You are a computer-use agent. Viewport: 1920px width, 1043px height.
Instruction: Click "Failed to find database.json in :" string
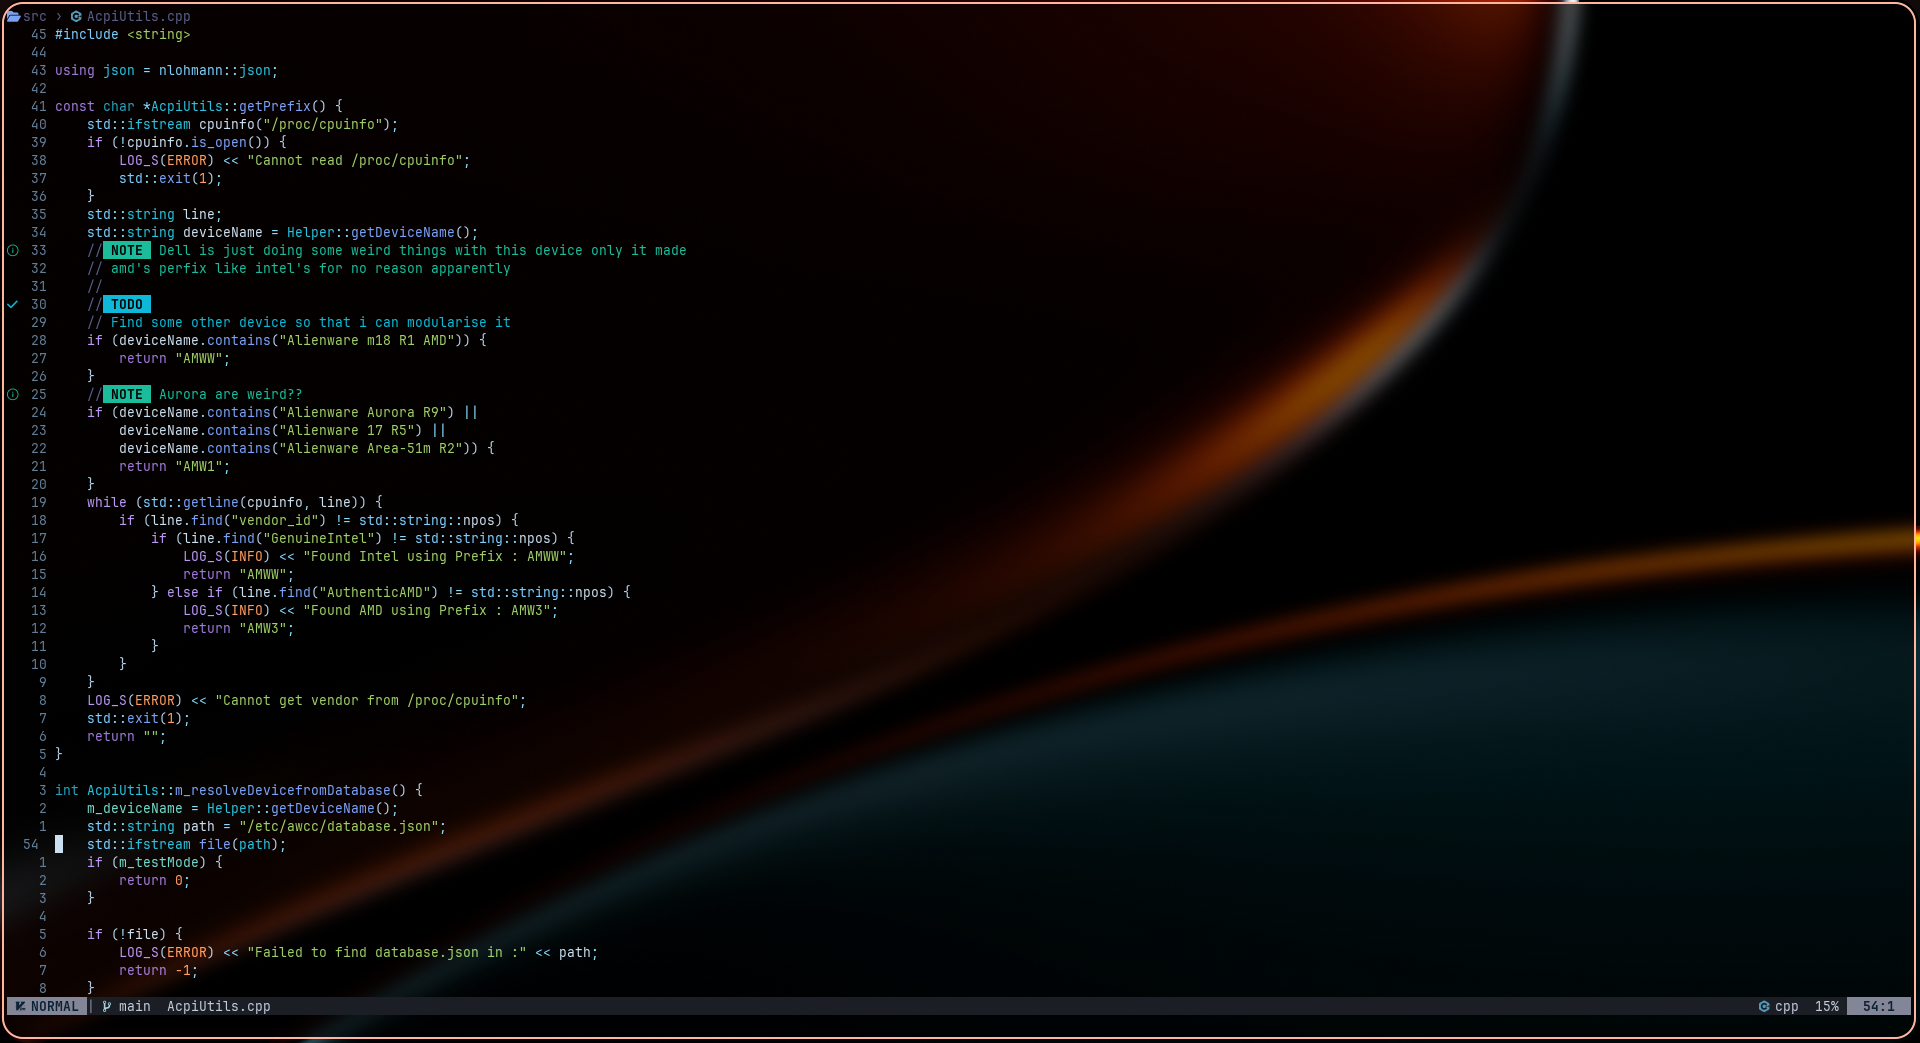coord(387,953)
